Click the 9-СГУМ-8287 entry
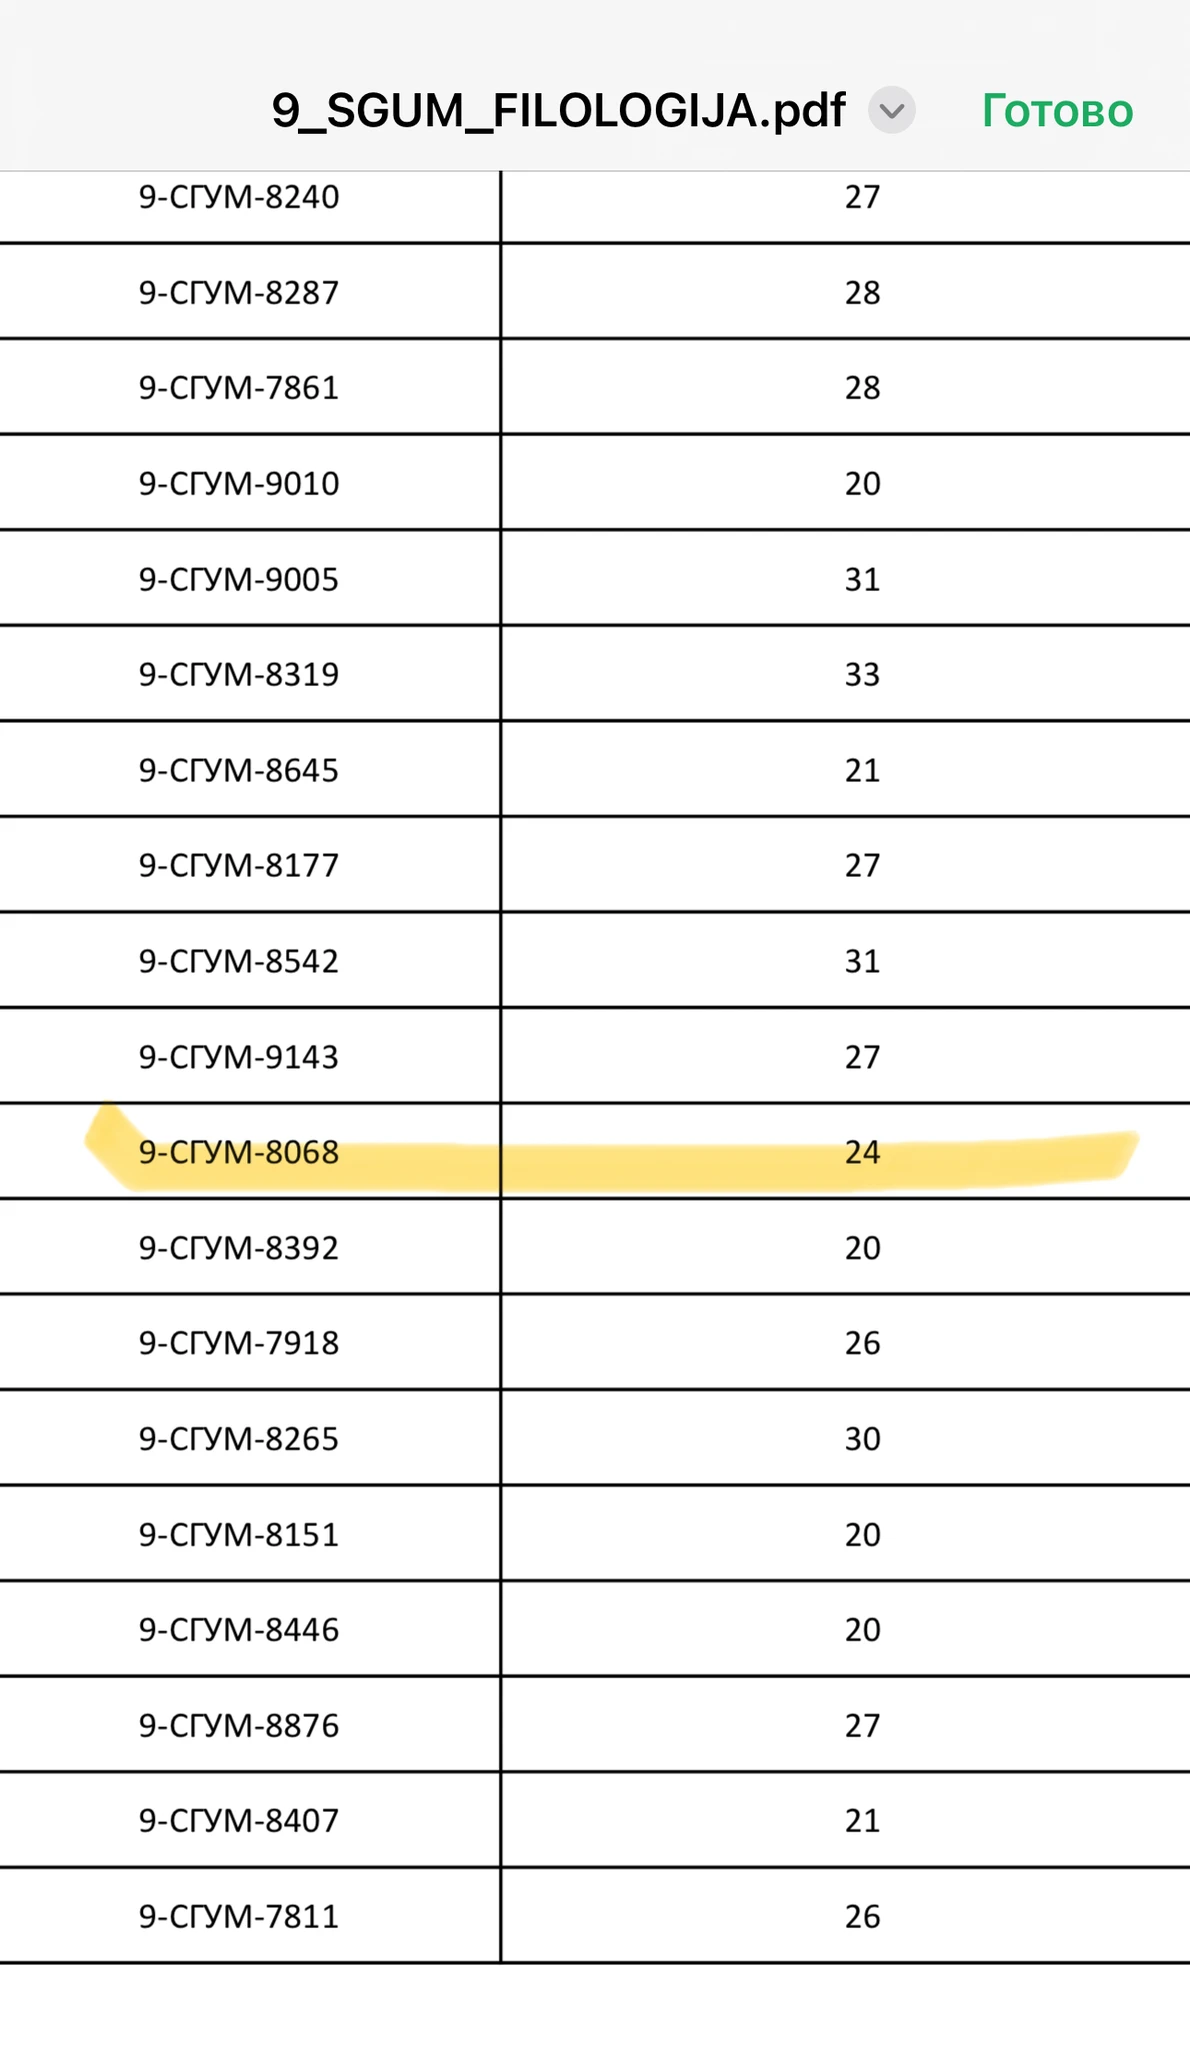 (x=239, y=293)
